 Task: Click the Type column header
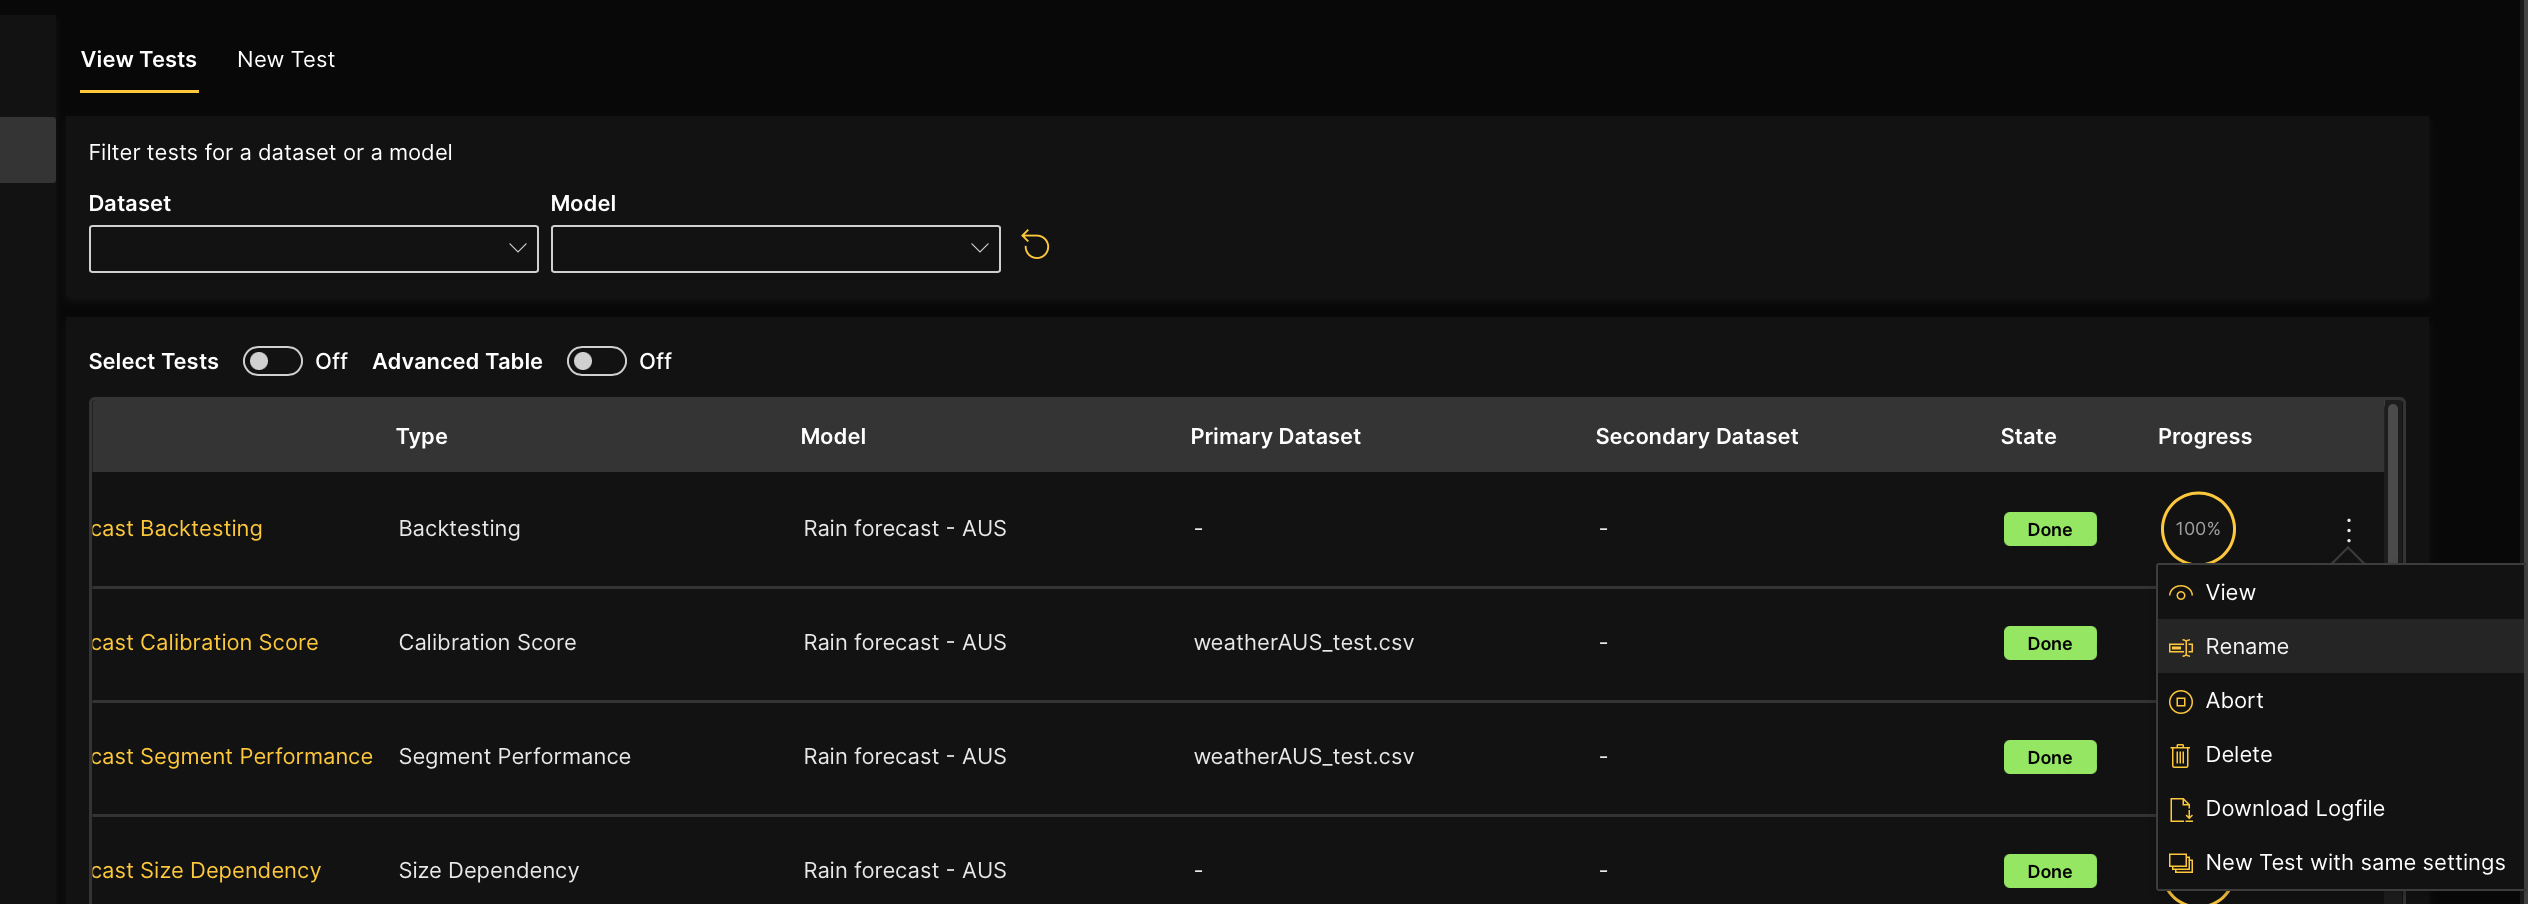pyautogui.click(x=421, y=437)
